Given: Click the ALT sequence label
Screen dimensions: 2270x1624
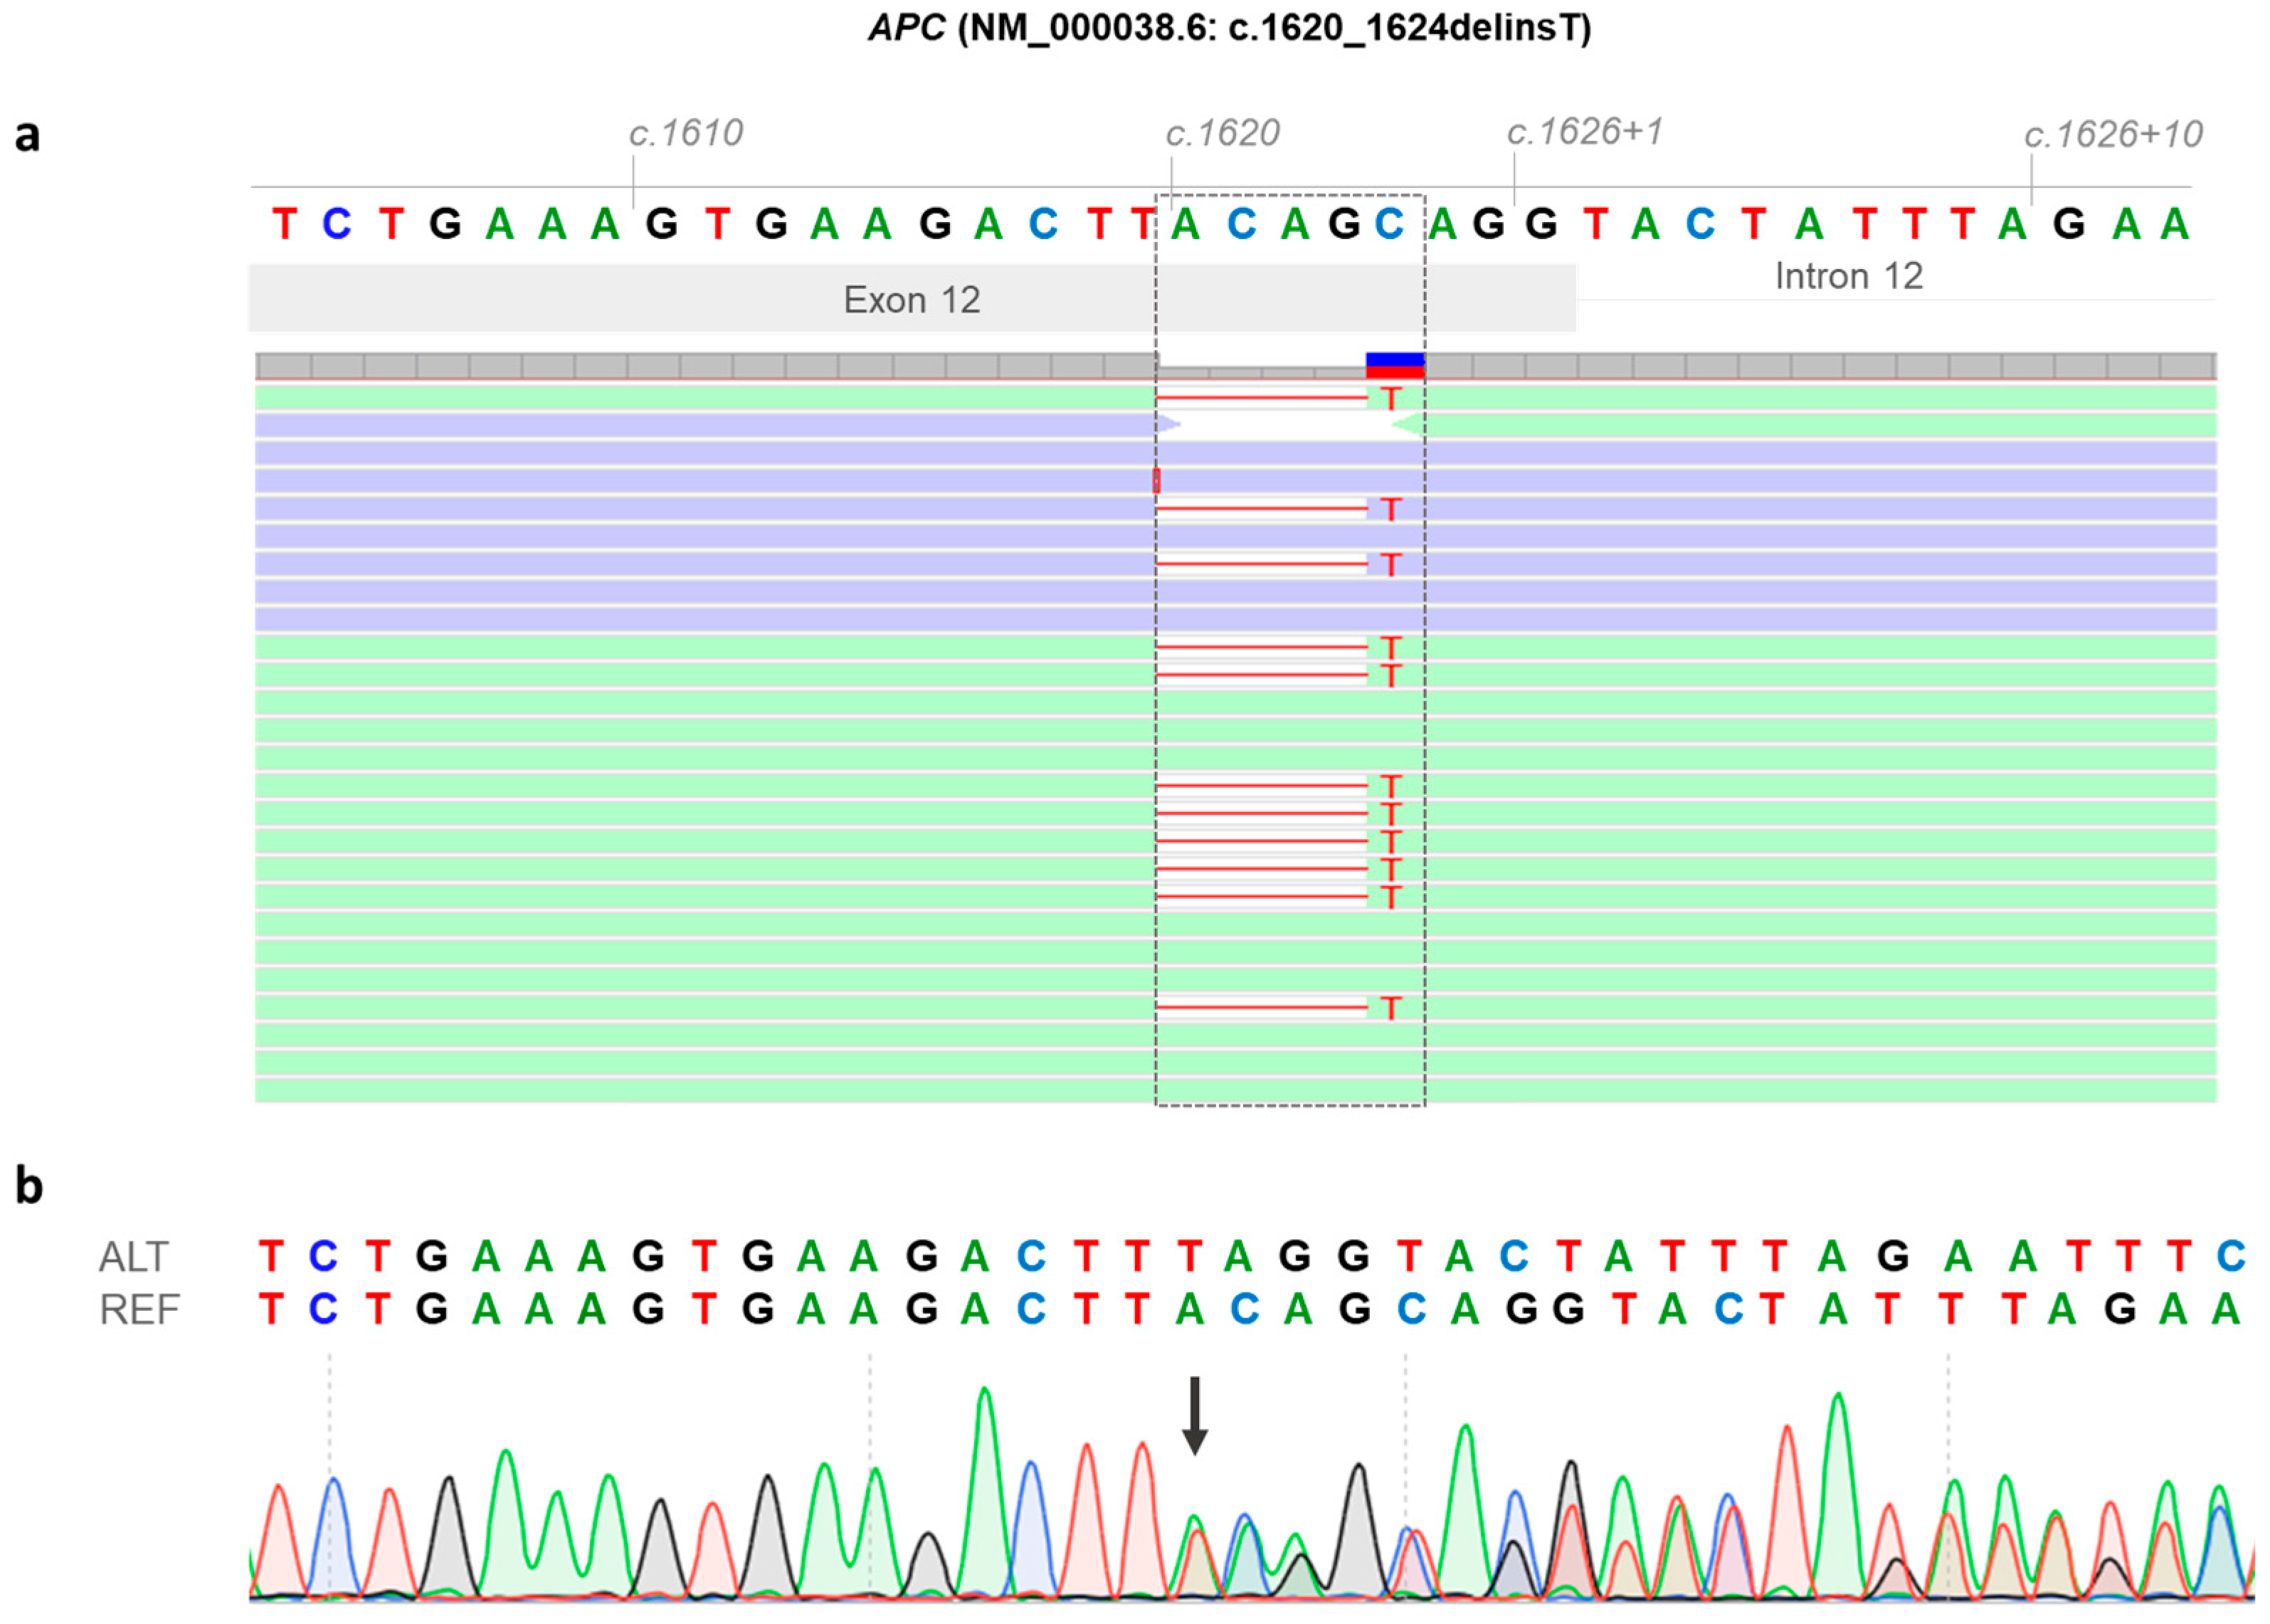Looking at the screenshot, I should (134, 1257).
